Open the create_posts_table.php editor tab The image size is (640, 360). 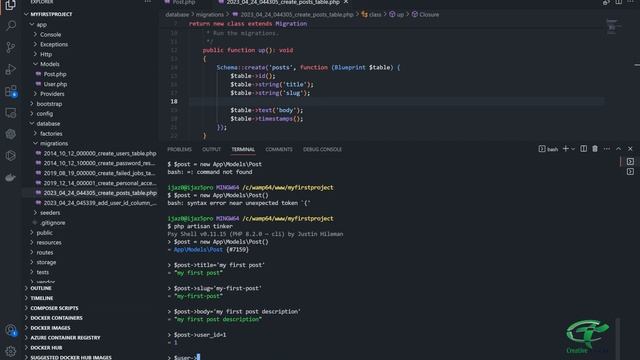[283, 2]
